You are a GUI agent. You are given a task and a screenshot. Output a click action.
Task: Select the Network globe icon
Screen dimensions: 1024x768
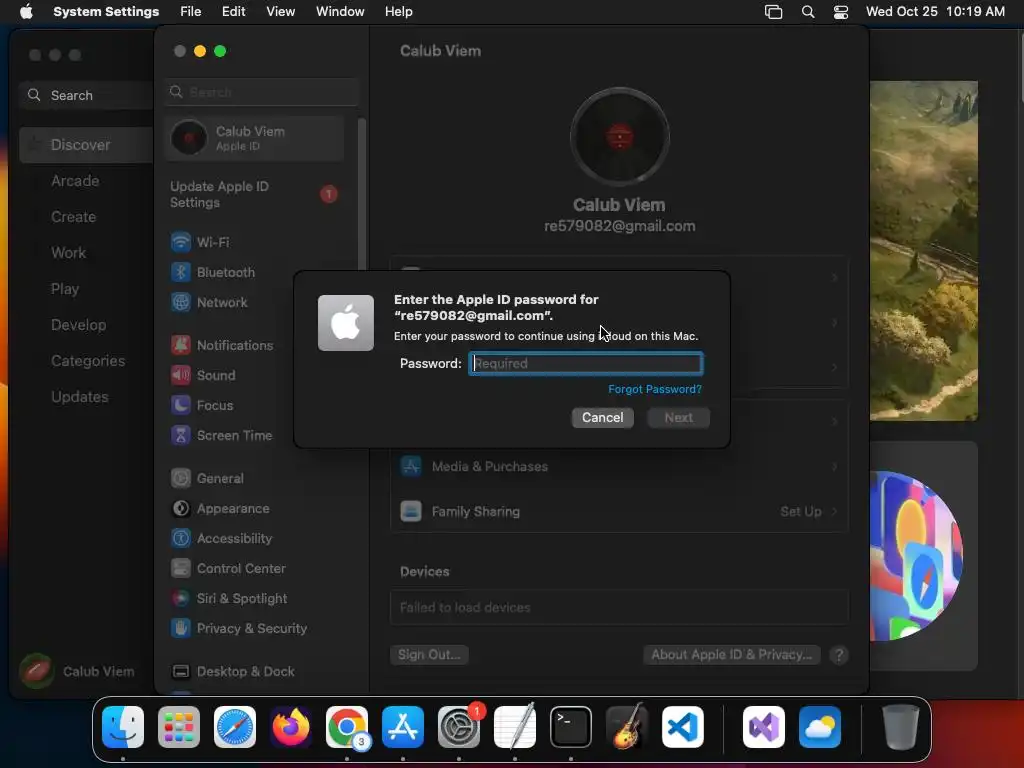coord(181,302)
